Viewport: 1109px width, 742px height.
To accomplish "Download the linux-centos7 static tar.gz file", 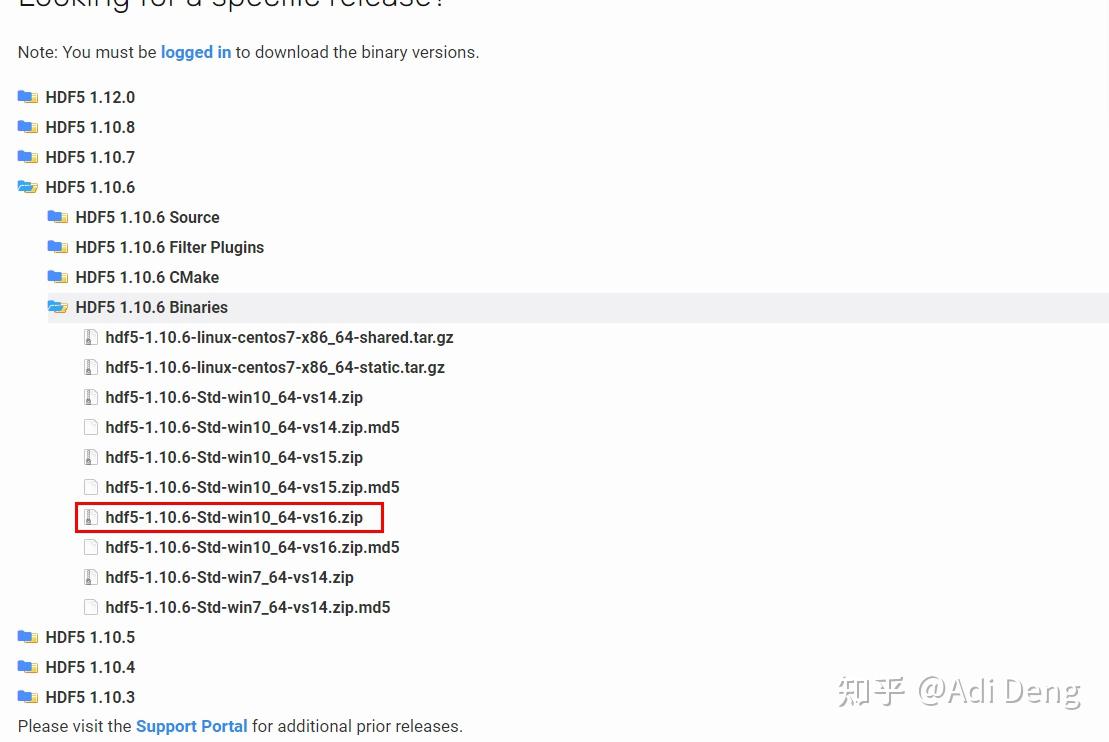I will tap(275, 367).
